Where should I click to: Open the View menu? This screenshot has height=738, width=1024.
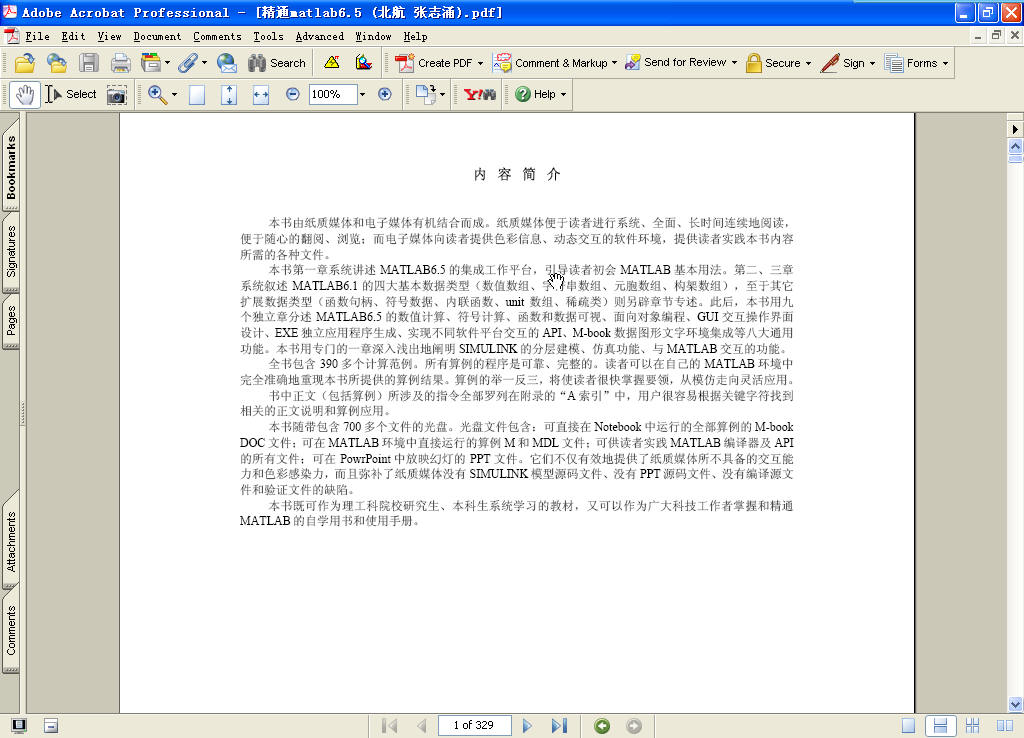point(109,37)
